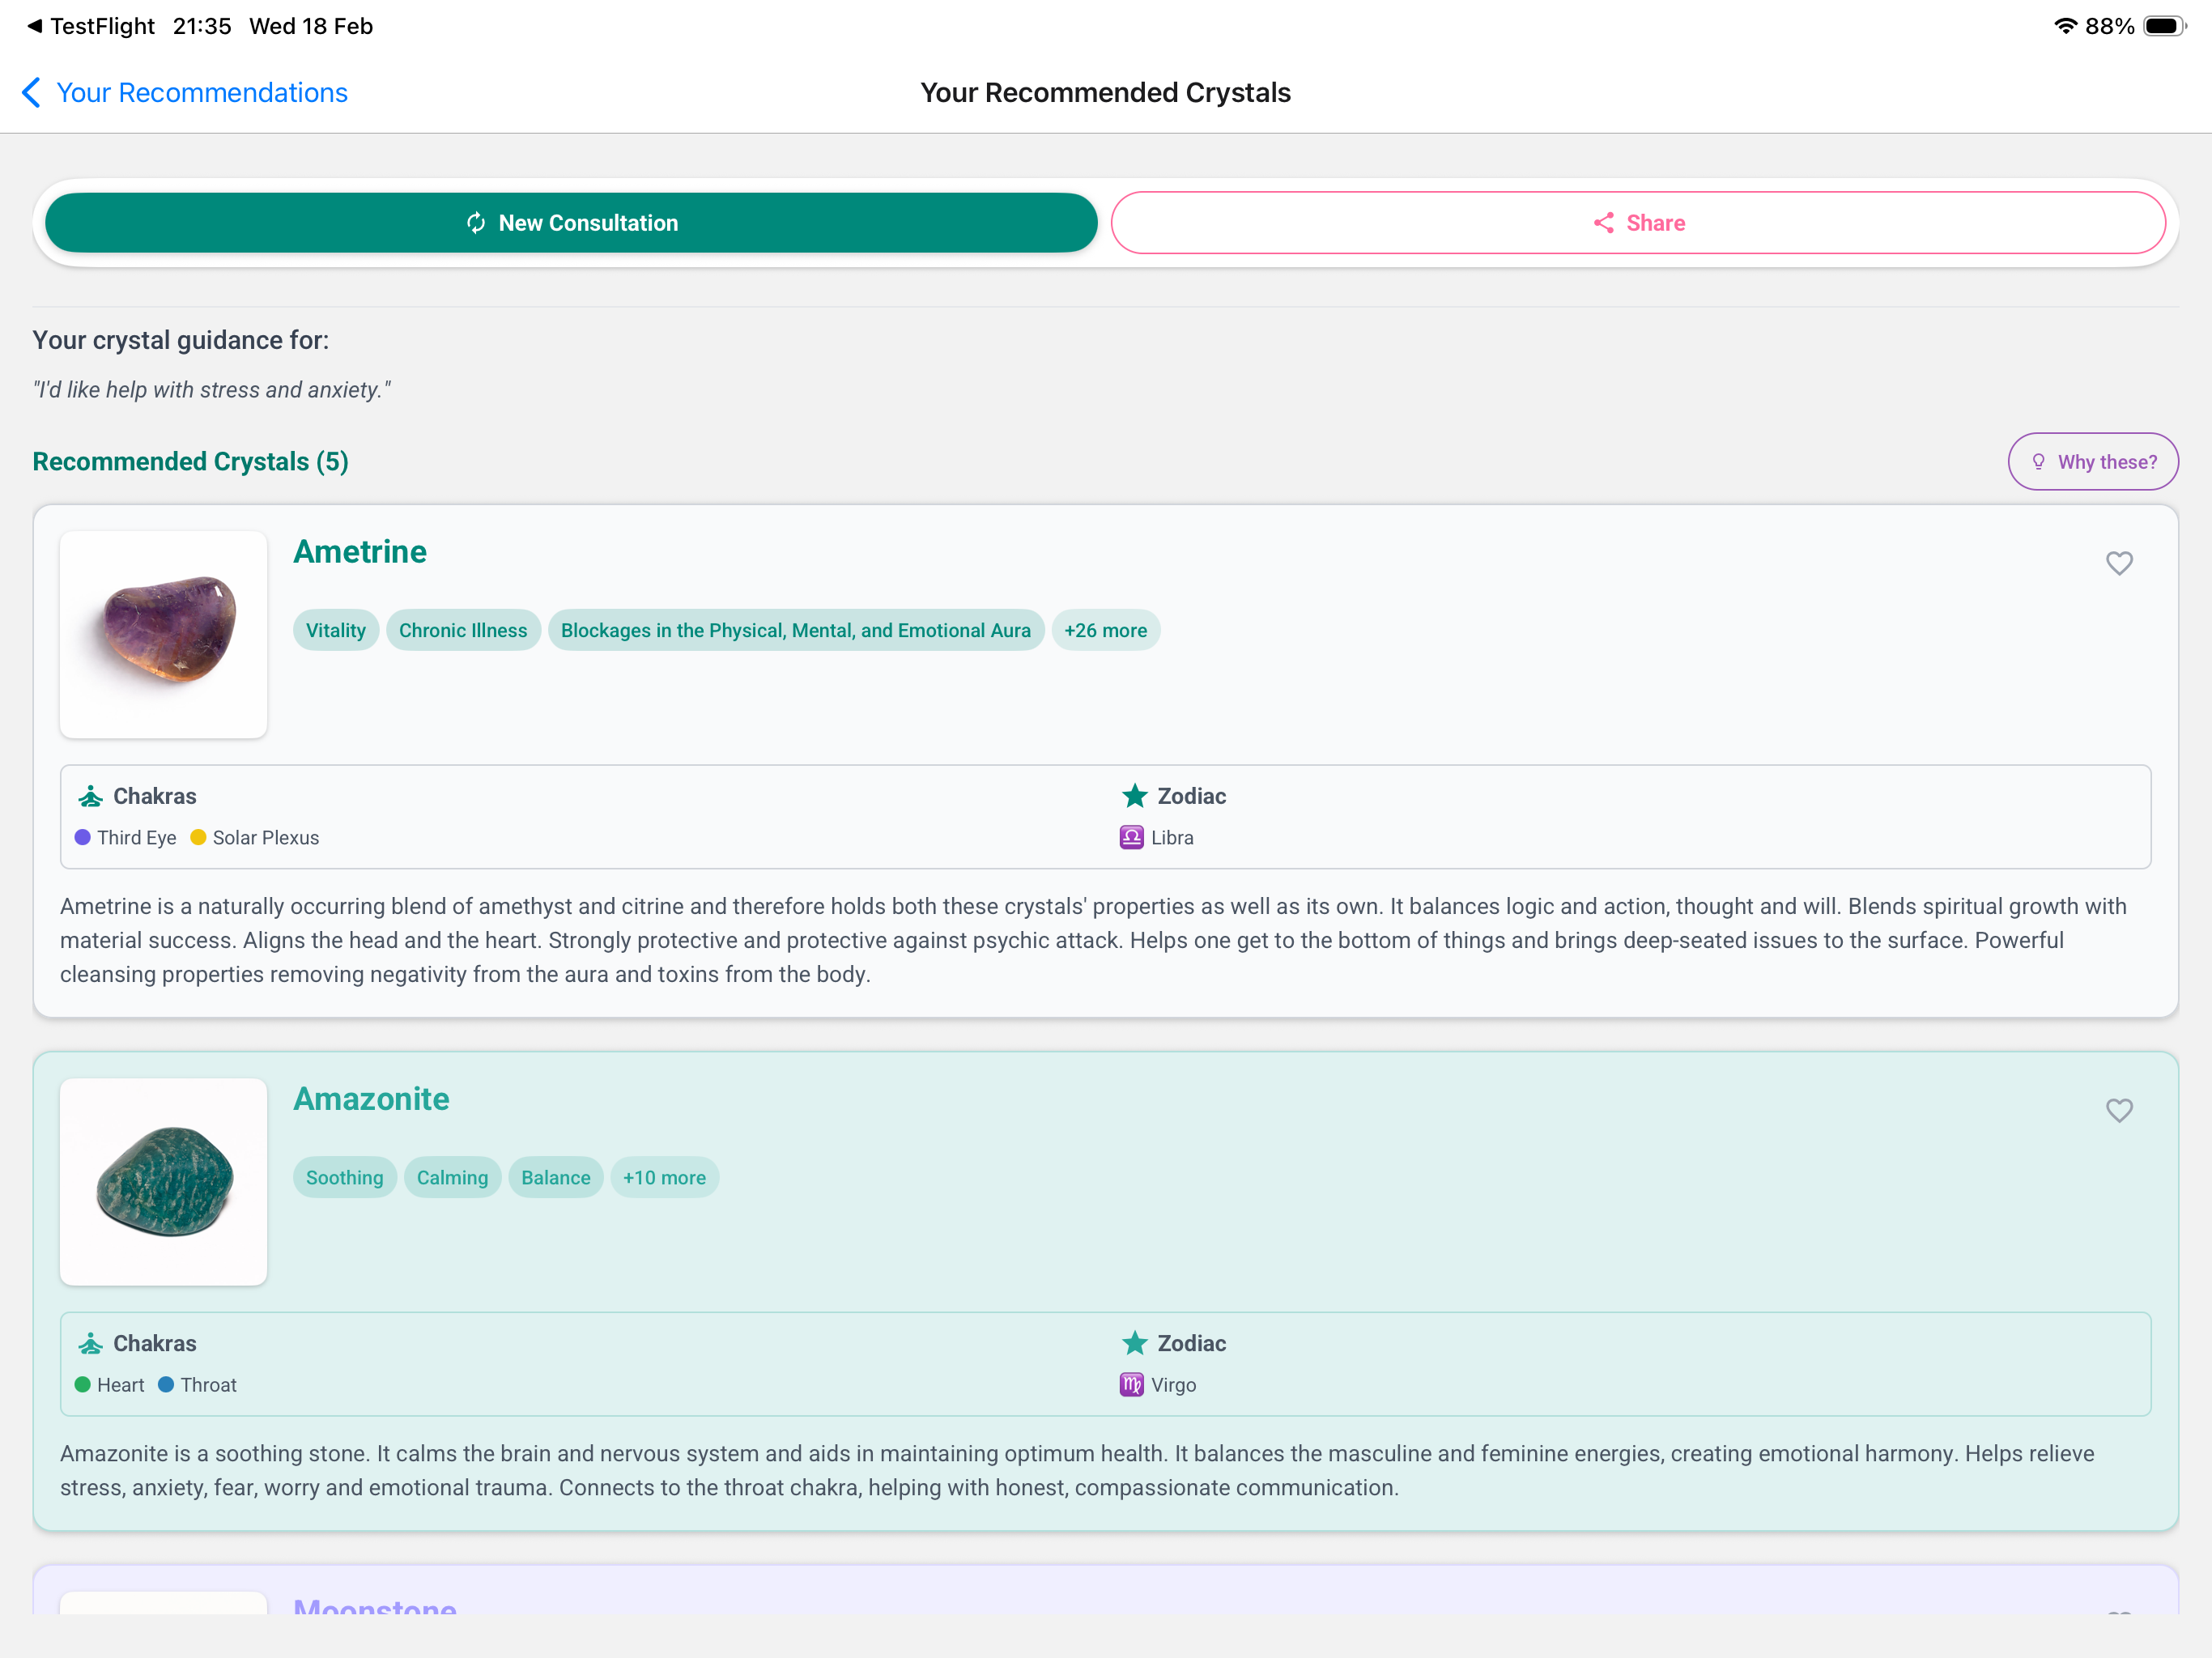
Task: Click the lightbulb icon in Why these?
Action: tap(2038, 462)
